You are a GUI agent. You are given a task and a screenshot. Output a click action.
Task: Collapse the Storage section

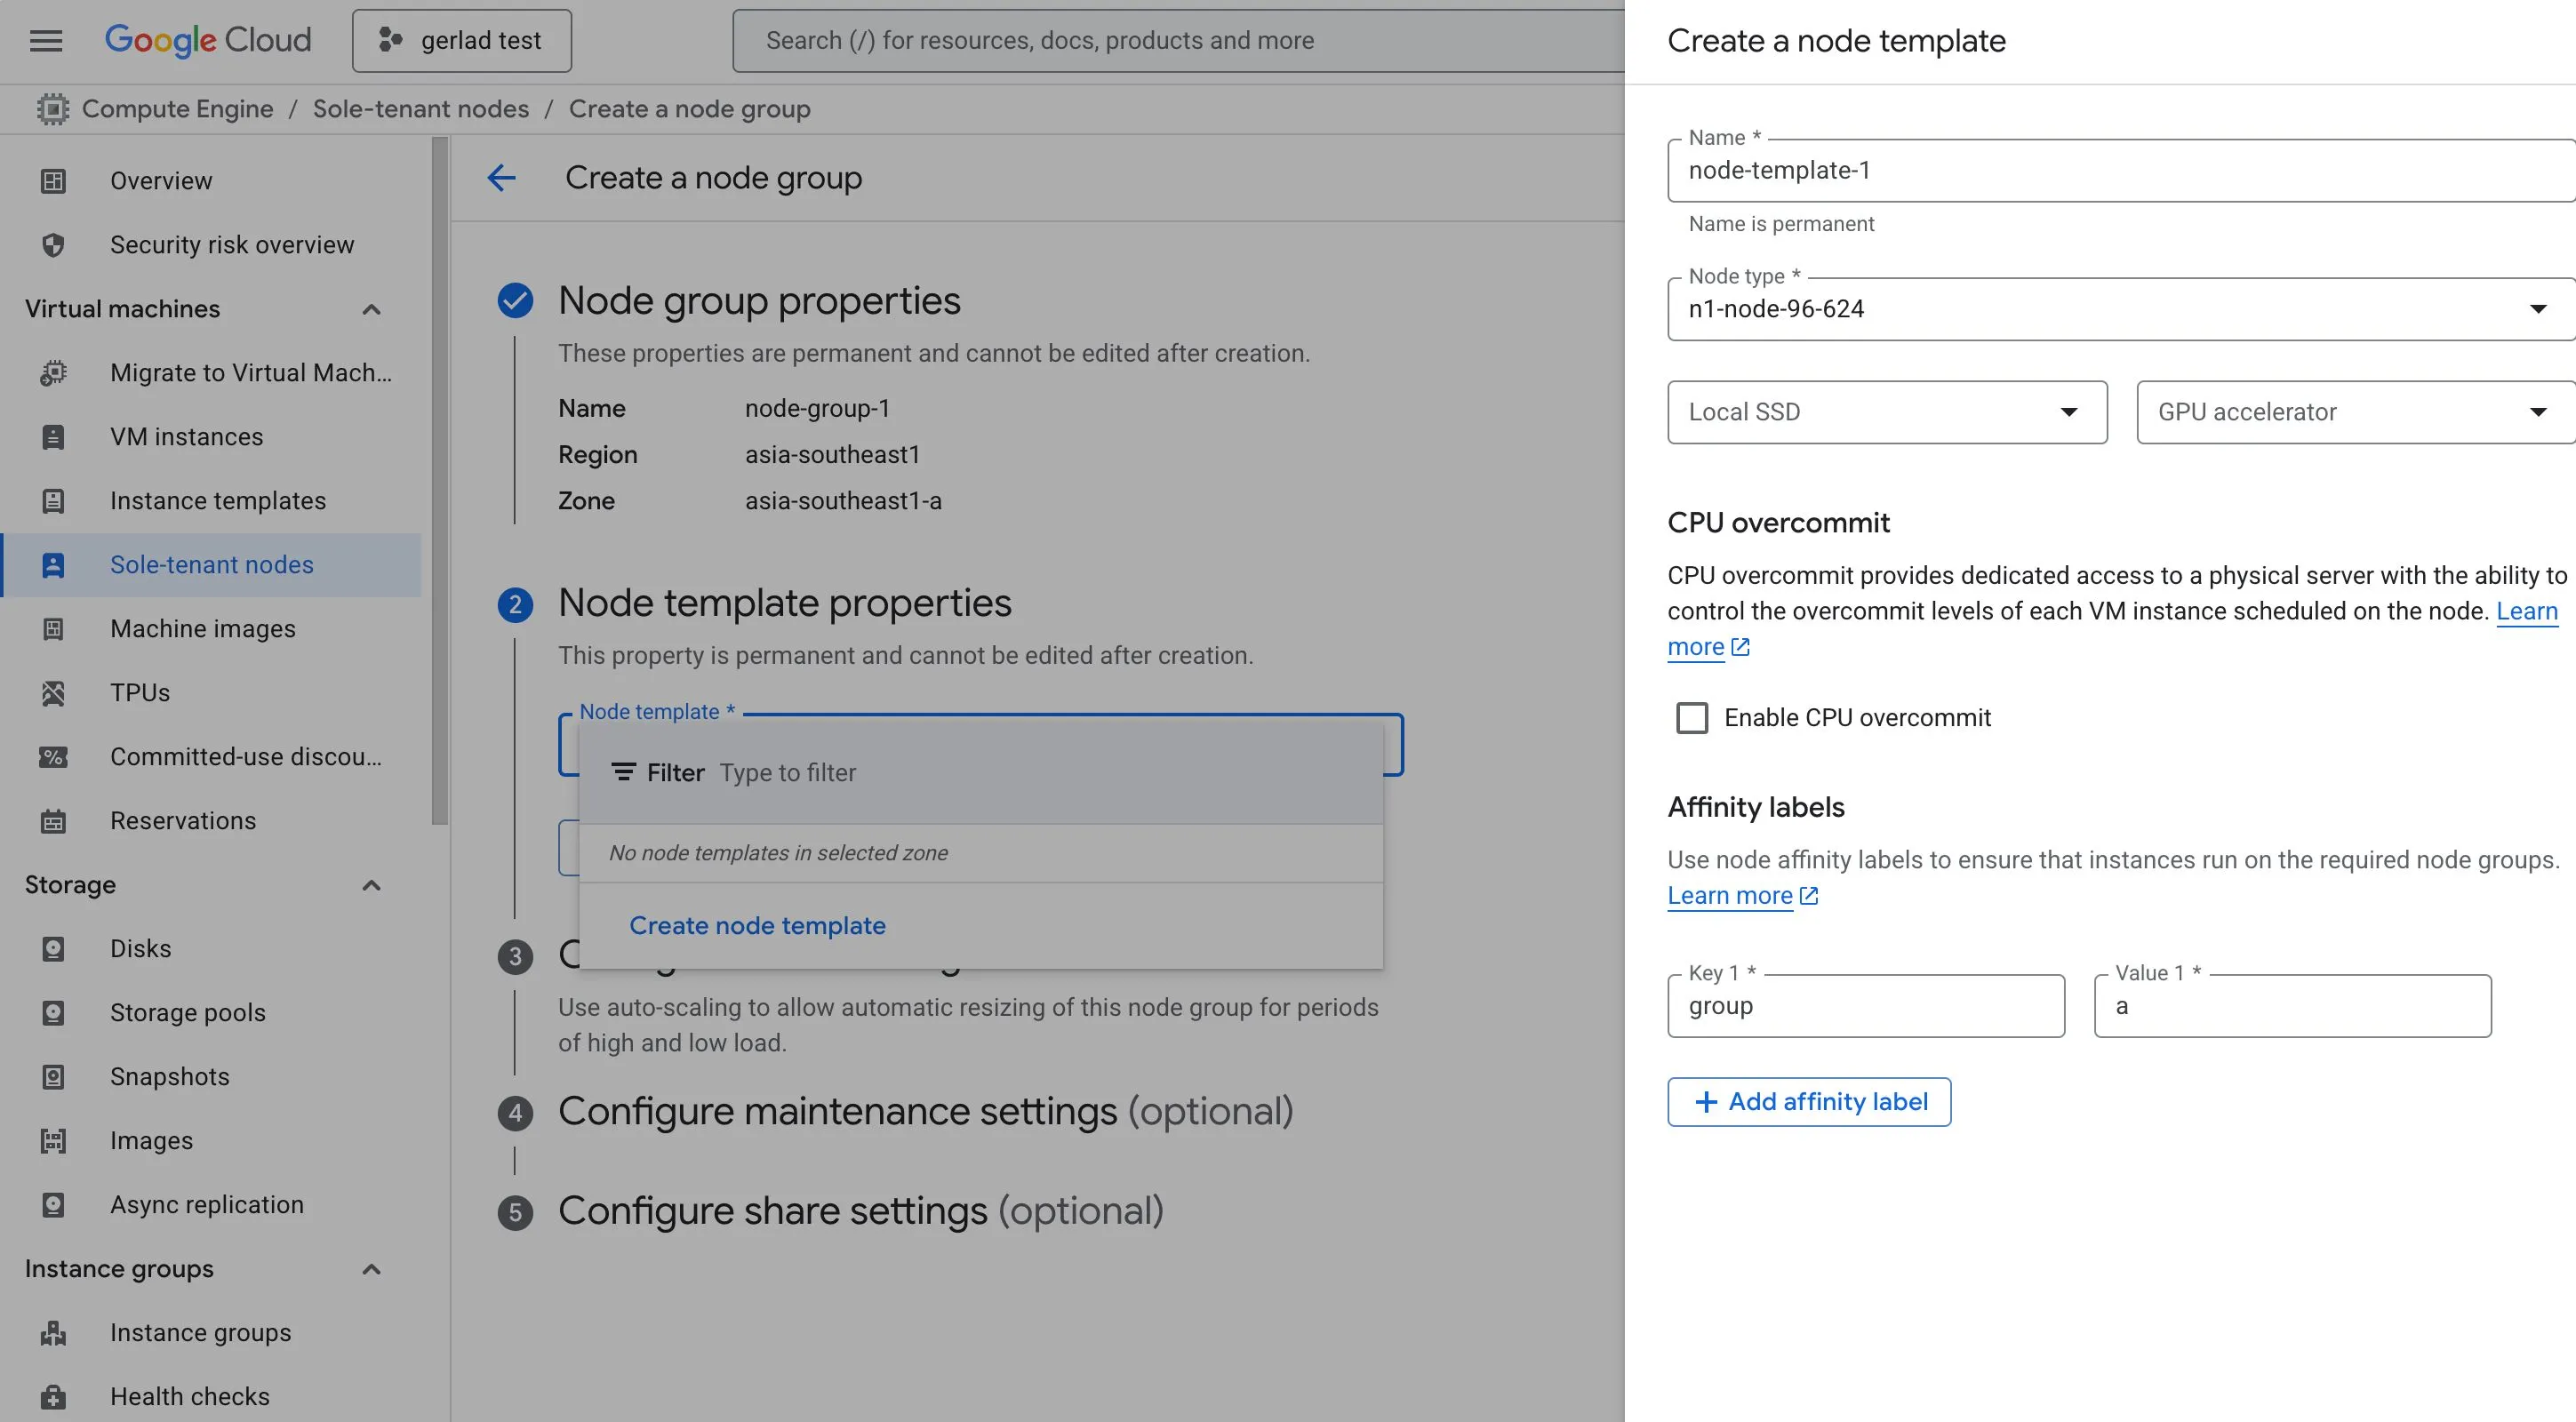[371, 885]
